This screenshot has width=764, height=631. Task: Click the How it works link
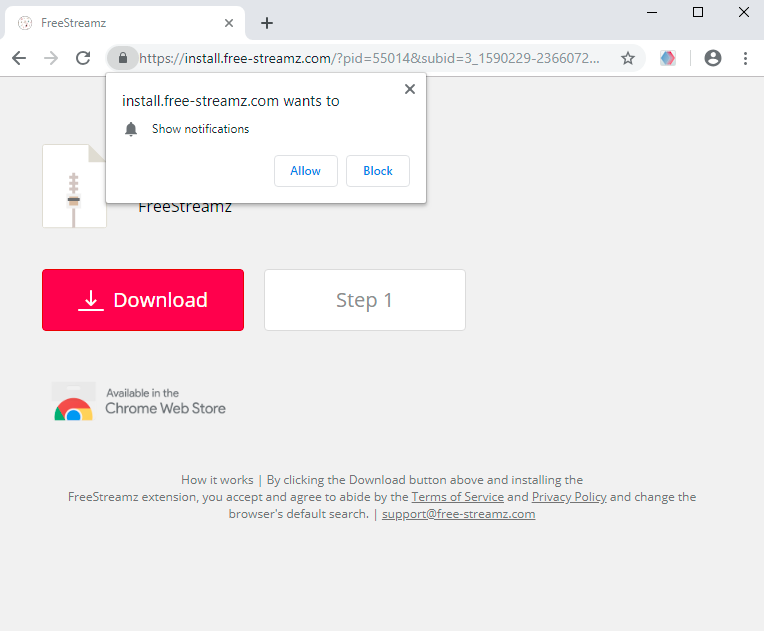217,480
